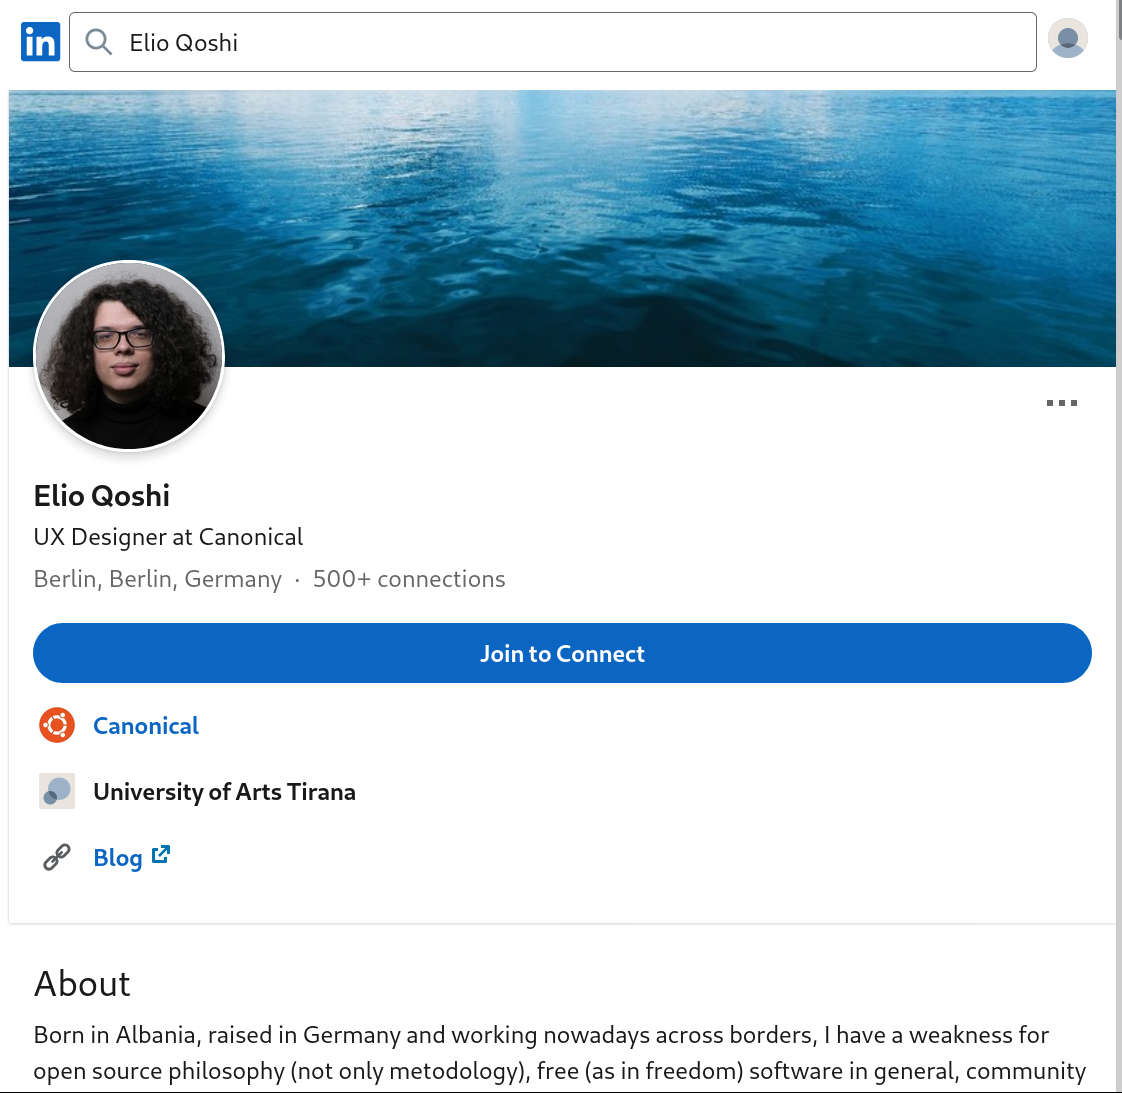Open the Canonical company link

(x=146, y=726)
